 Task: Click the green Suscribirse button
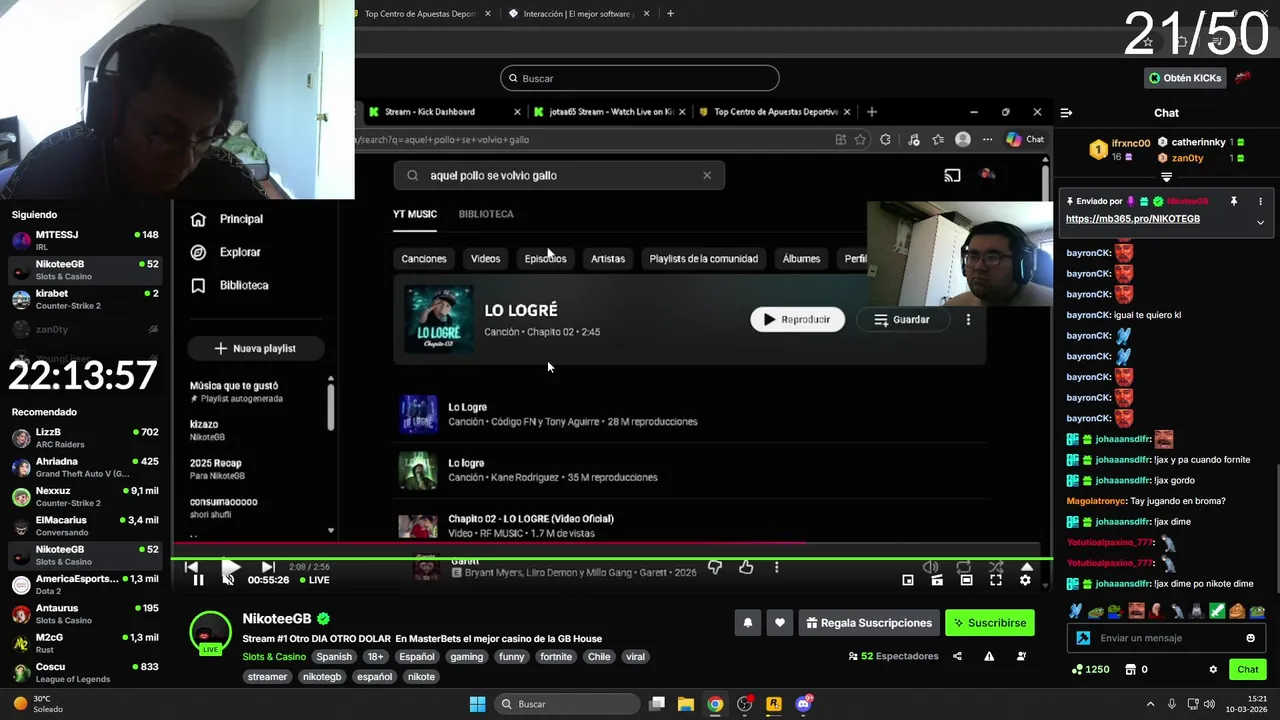click(989, 623)
